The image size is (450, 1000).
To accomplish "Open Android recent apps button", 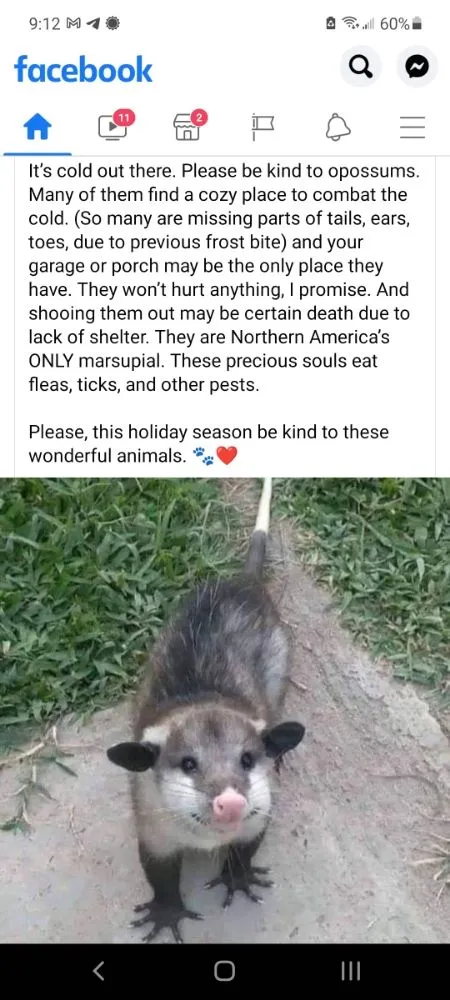I will [351, 971].
